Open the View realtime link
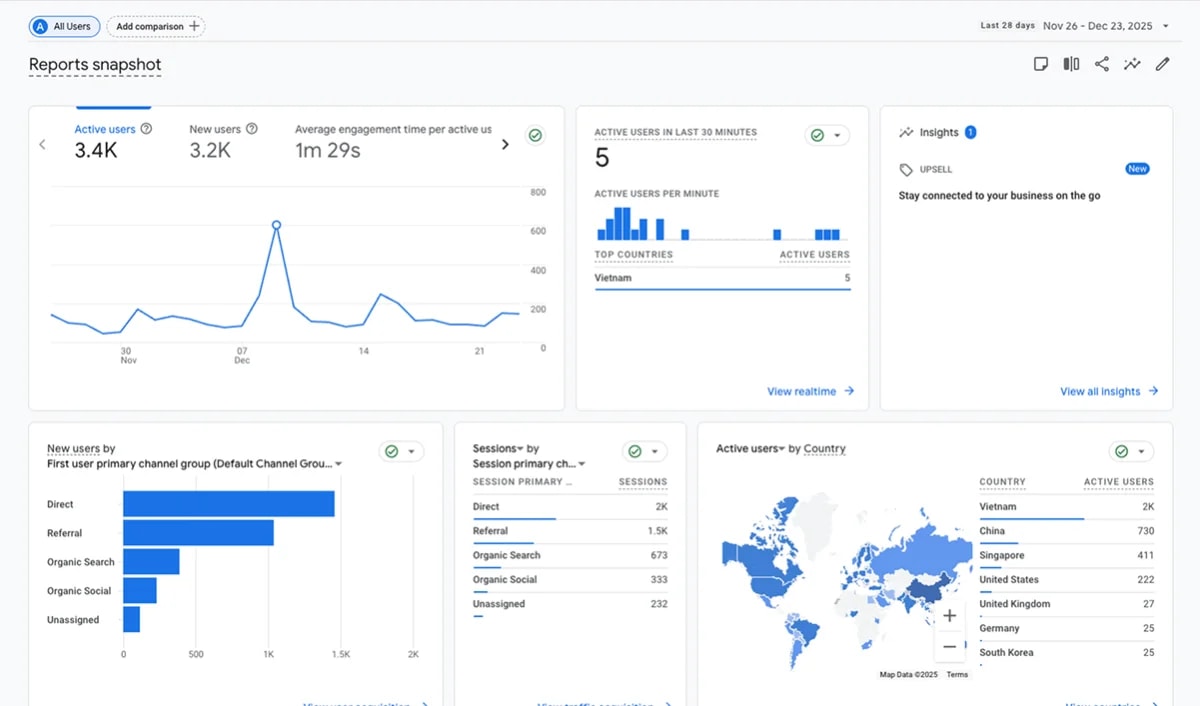Image resolution: width=1200 pixels, height=706 pixels. [810, 391]
